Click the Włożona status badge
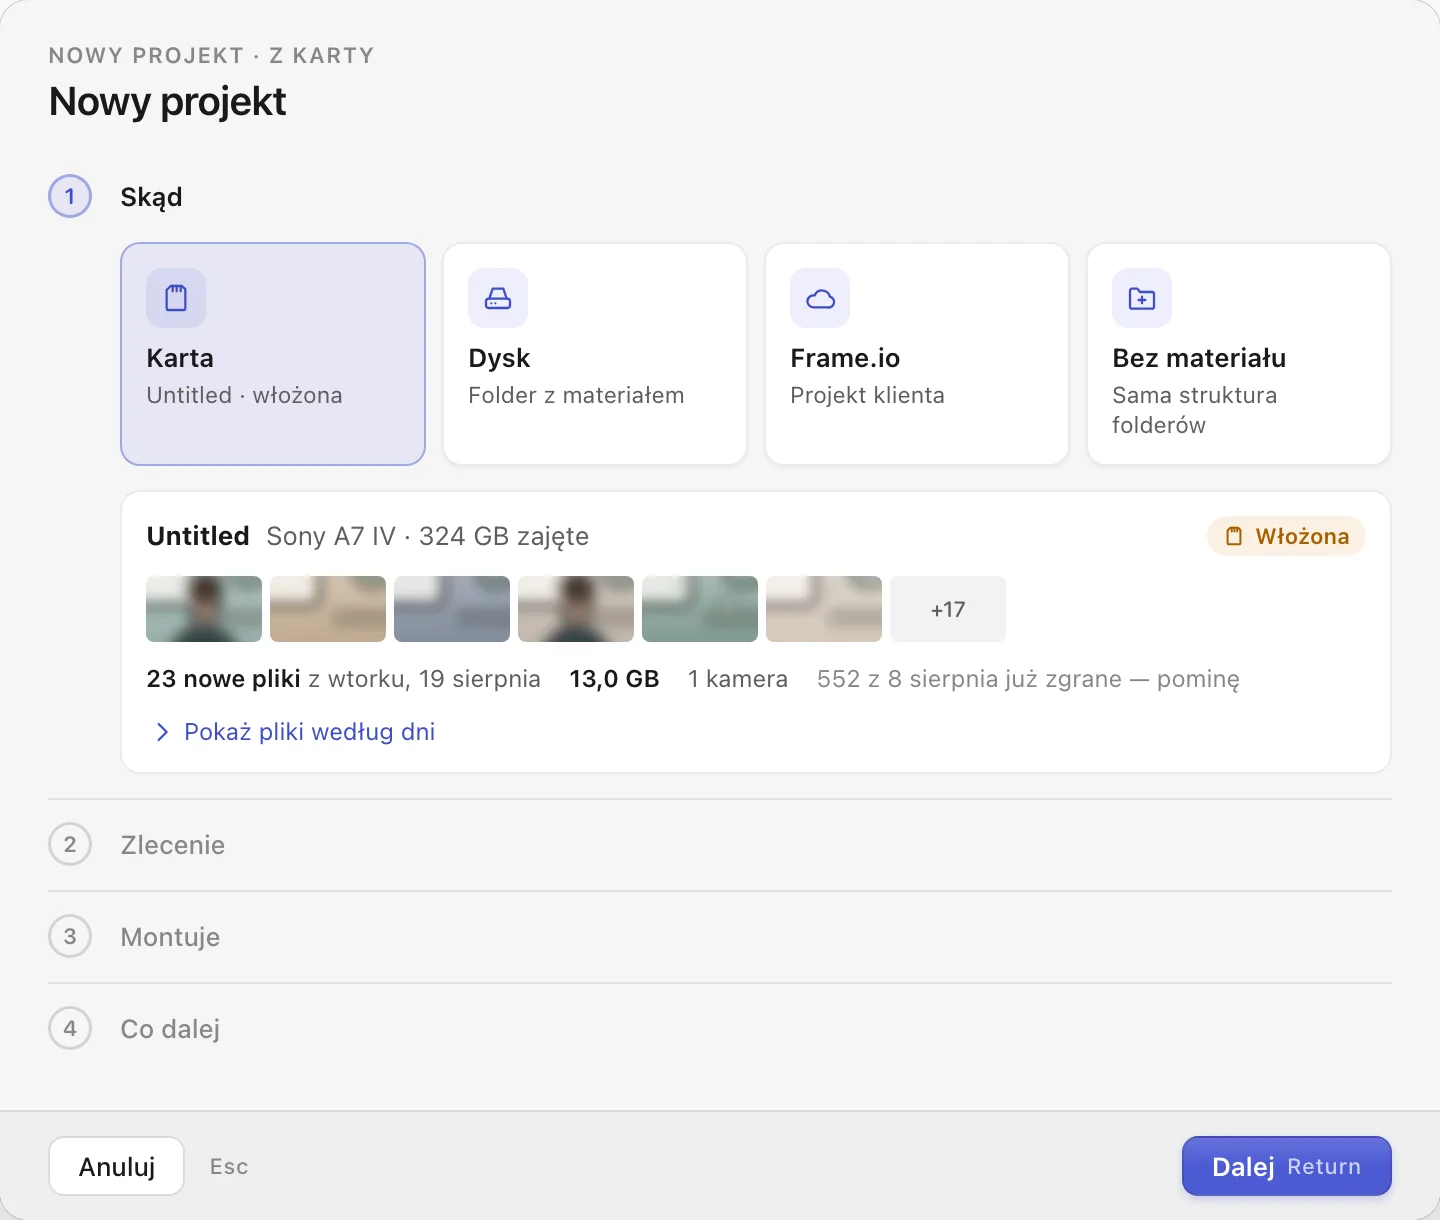 (x=1286, y=536)
